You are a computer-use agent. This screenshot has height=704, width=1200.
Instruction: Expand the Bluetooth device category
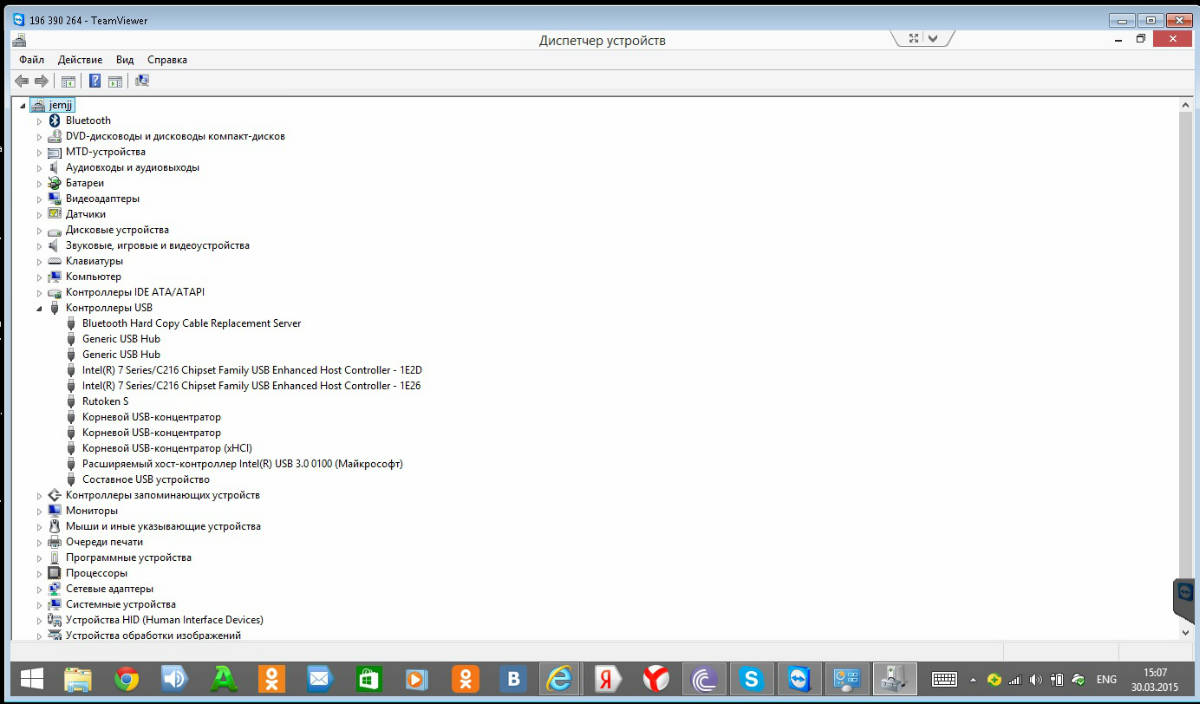[40, 121]
